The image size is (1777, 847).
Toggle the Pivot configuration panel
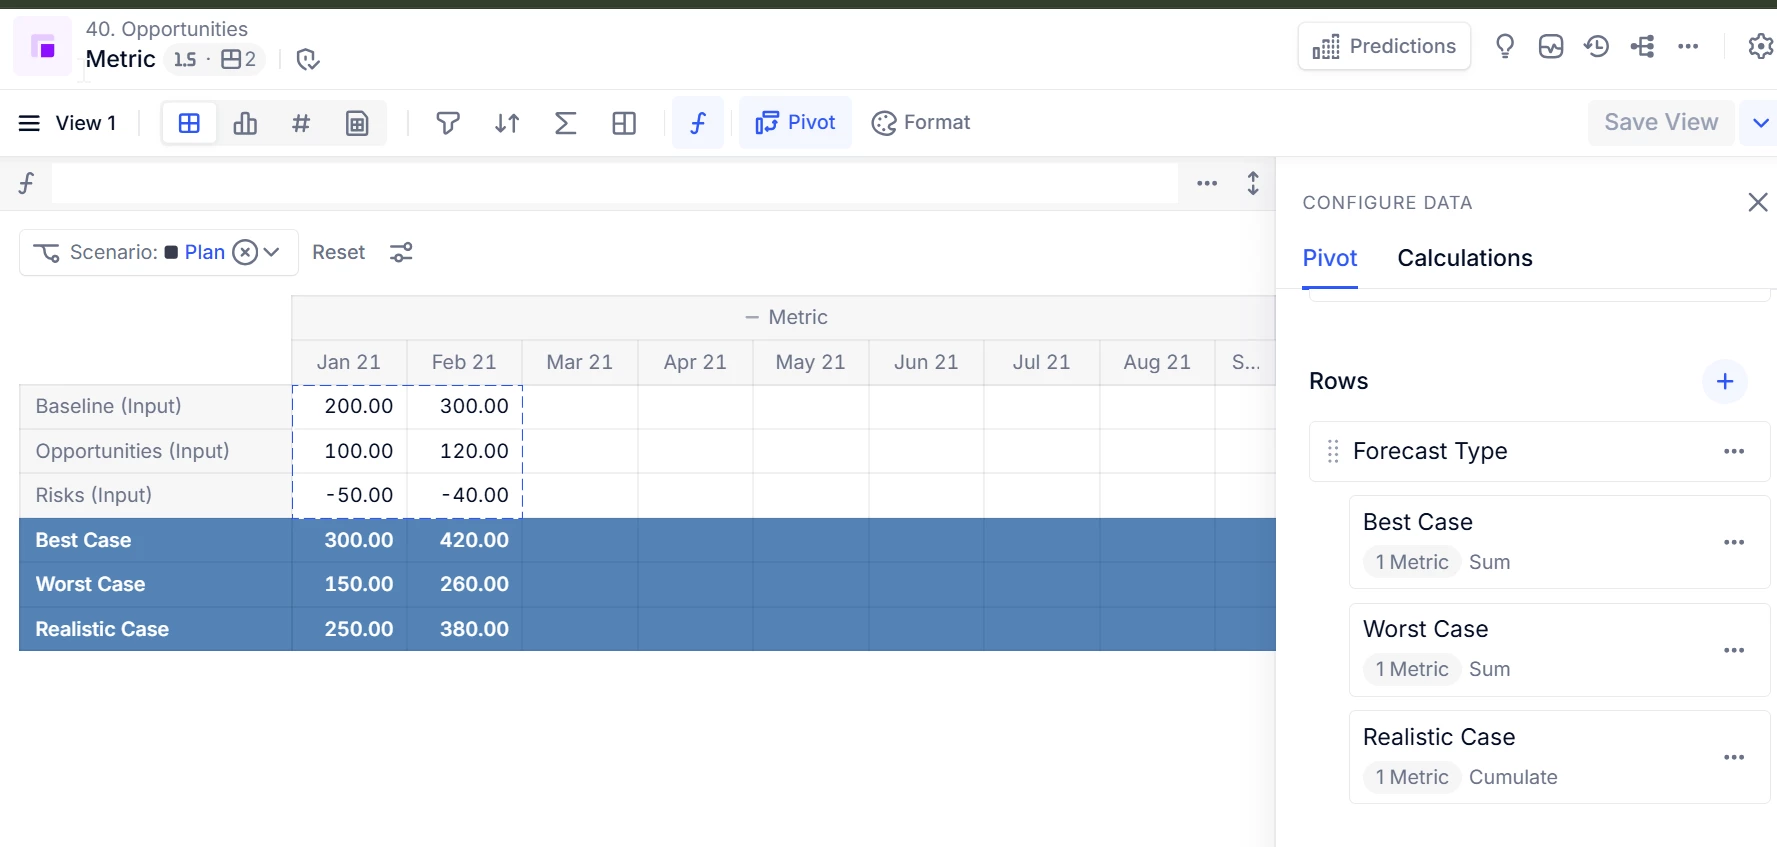tap(795, 123)
